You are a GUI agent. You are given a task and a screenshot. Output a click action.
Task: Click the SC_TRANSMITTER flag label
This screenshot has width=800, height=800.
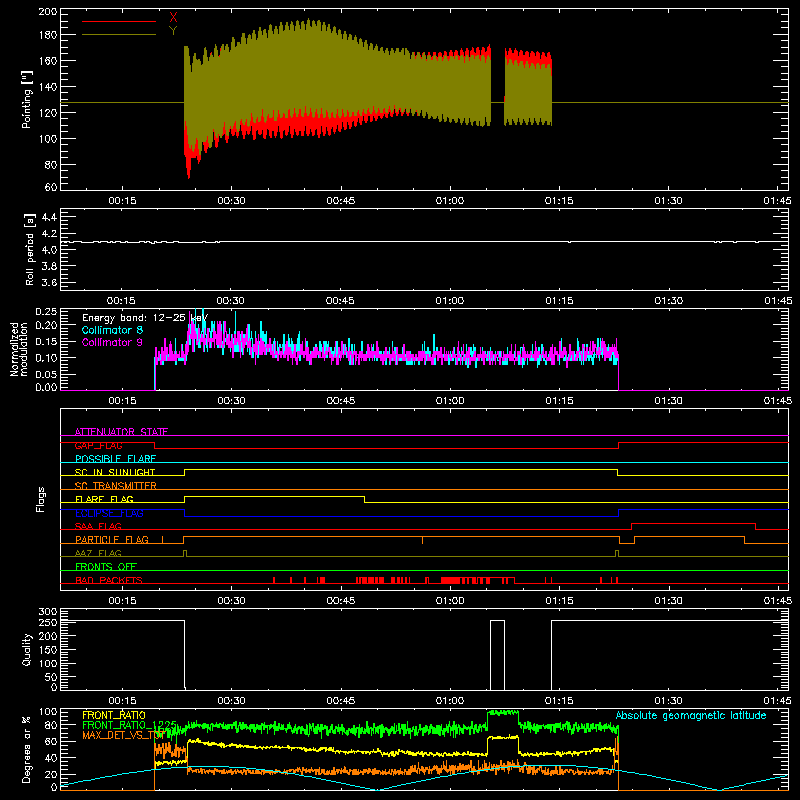click(x=116, y=486)
